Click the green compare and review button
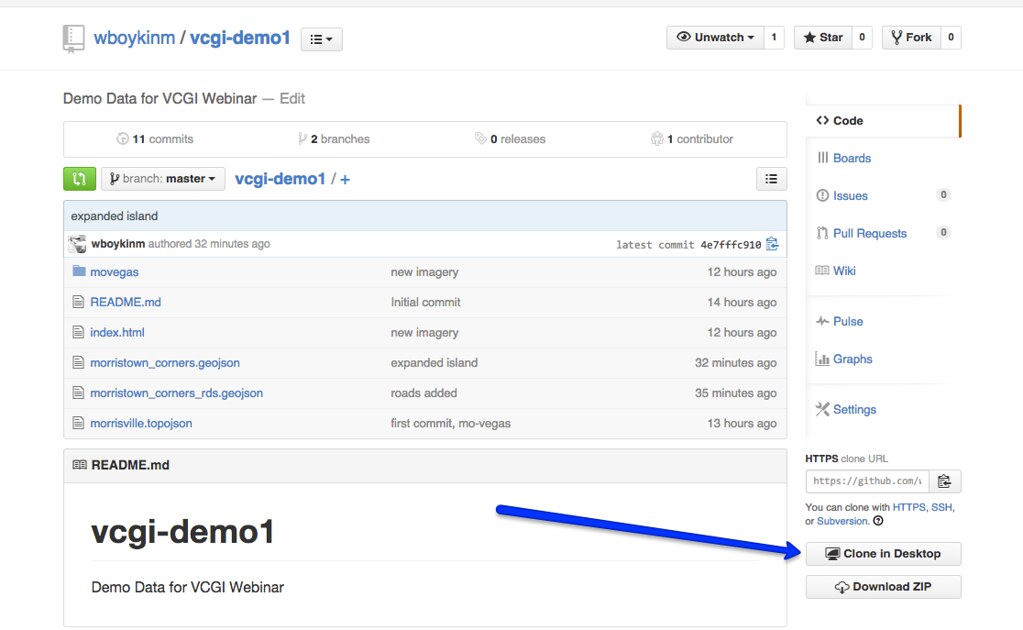Viewport: 1023px width, 630px height. (x=80, y=179)
